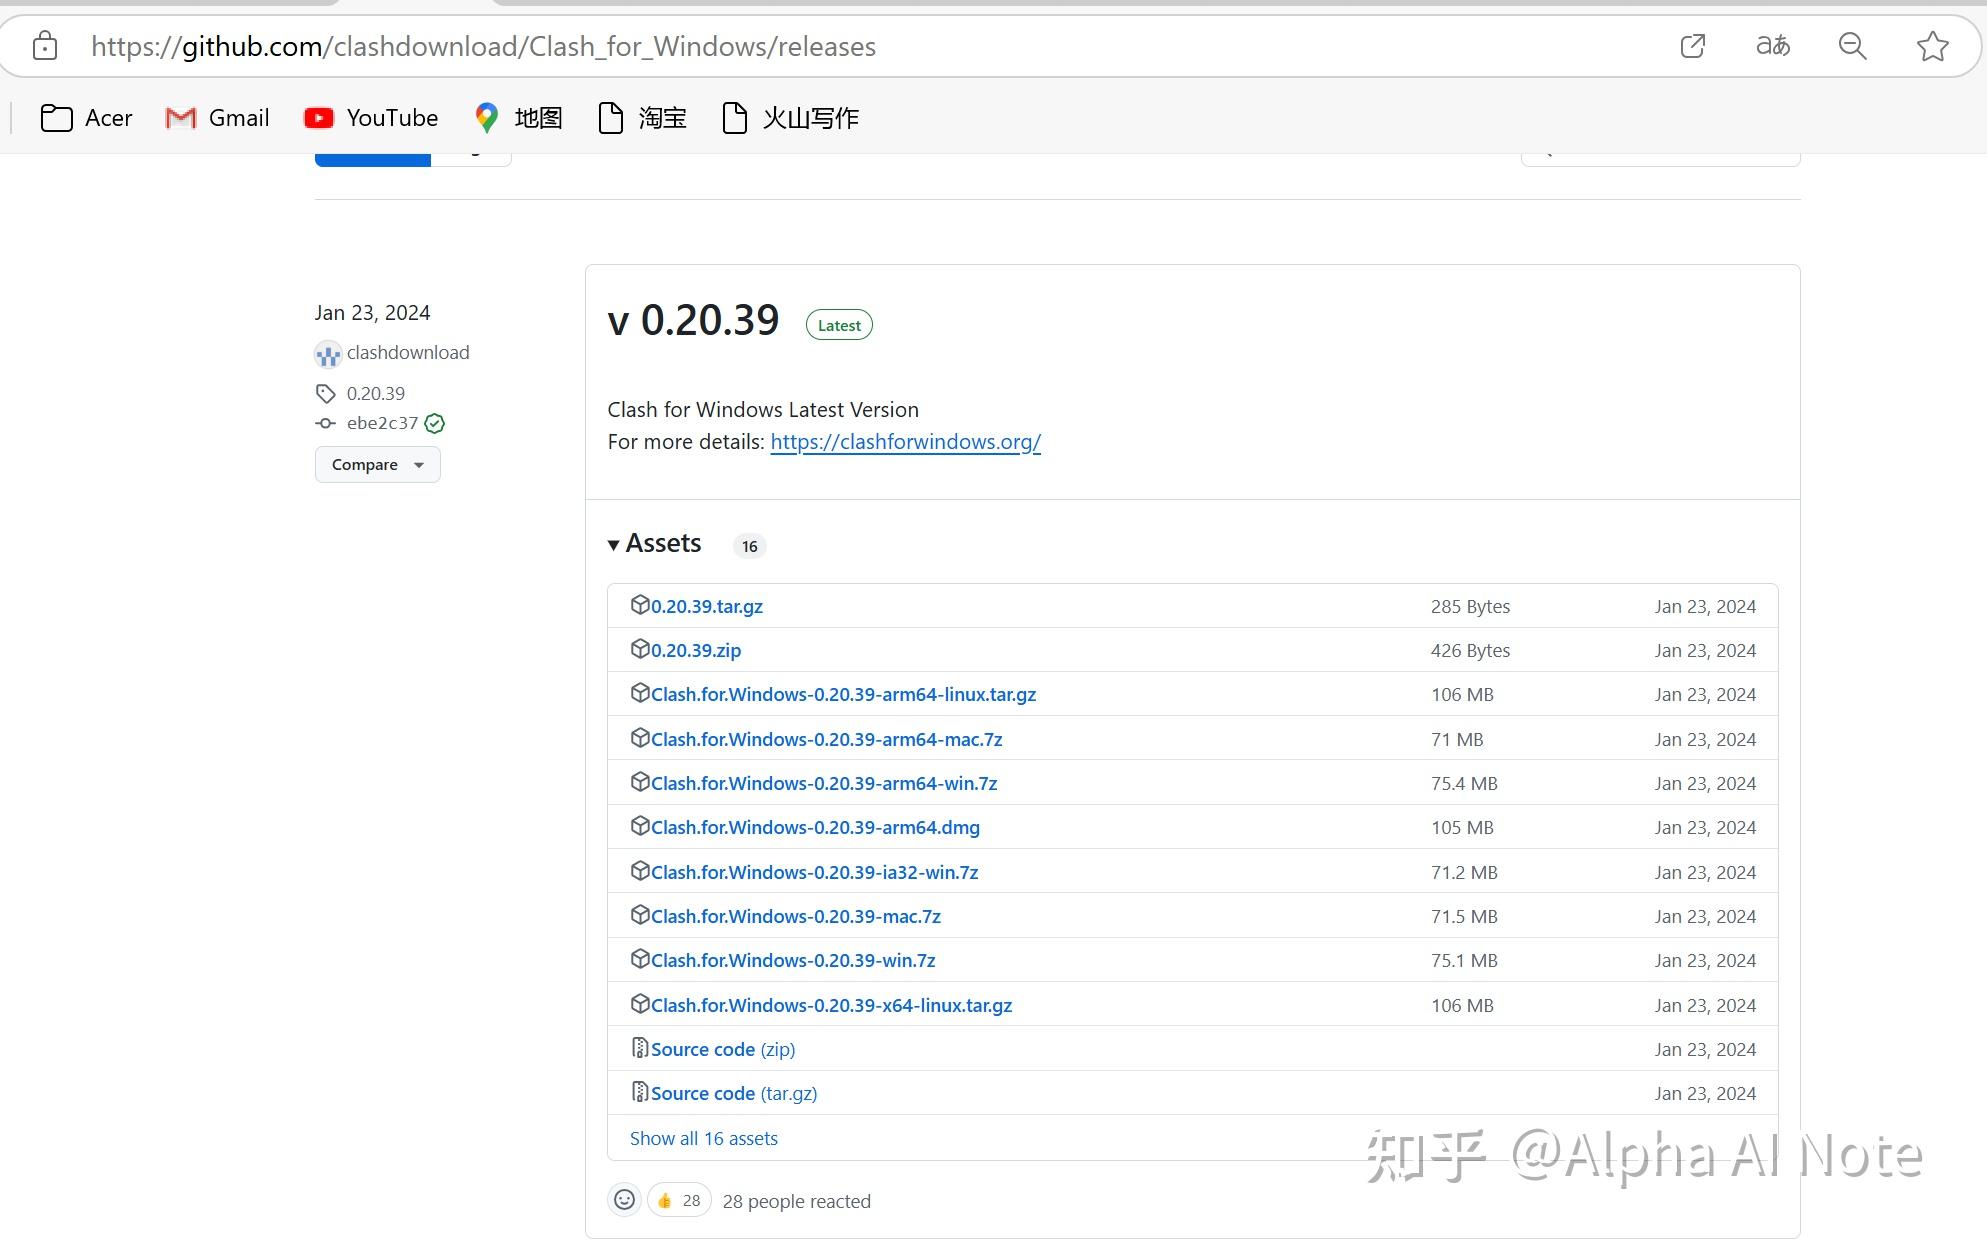1987x1244 pixels.
Task: Show all 16 assets
Action: coord(703,1138)
